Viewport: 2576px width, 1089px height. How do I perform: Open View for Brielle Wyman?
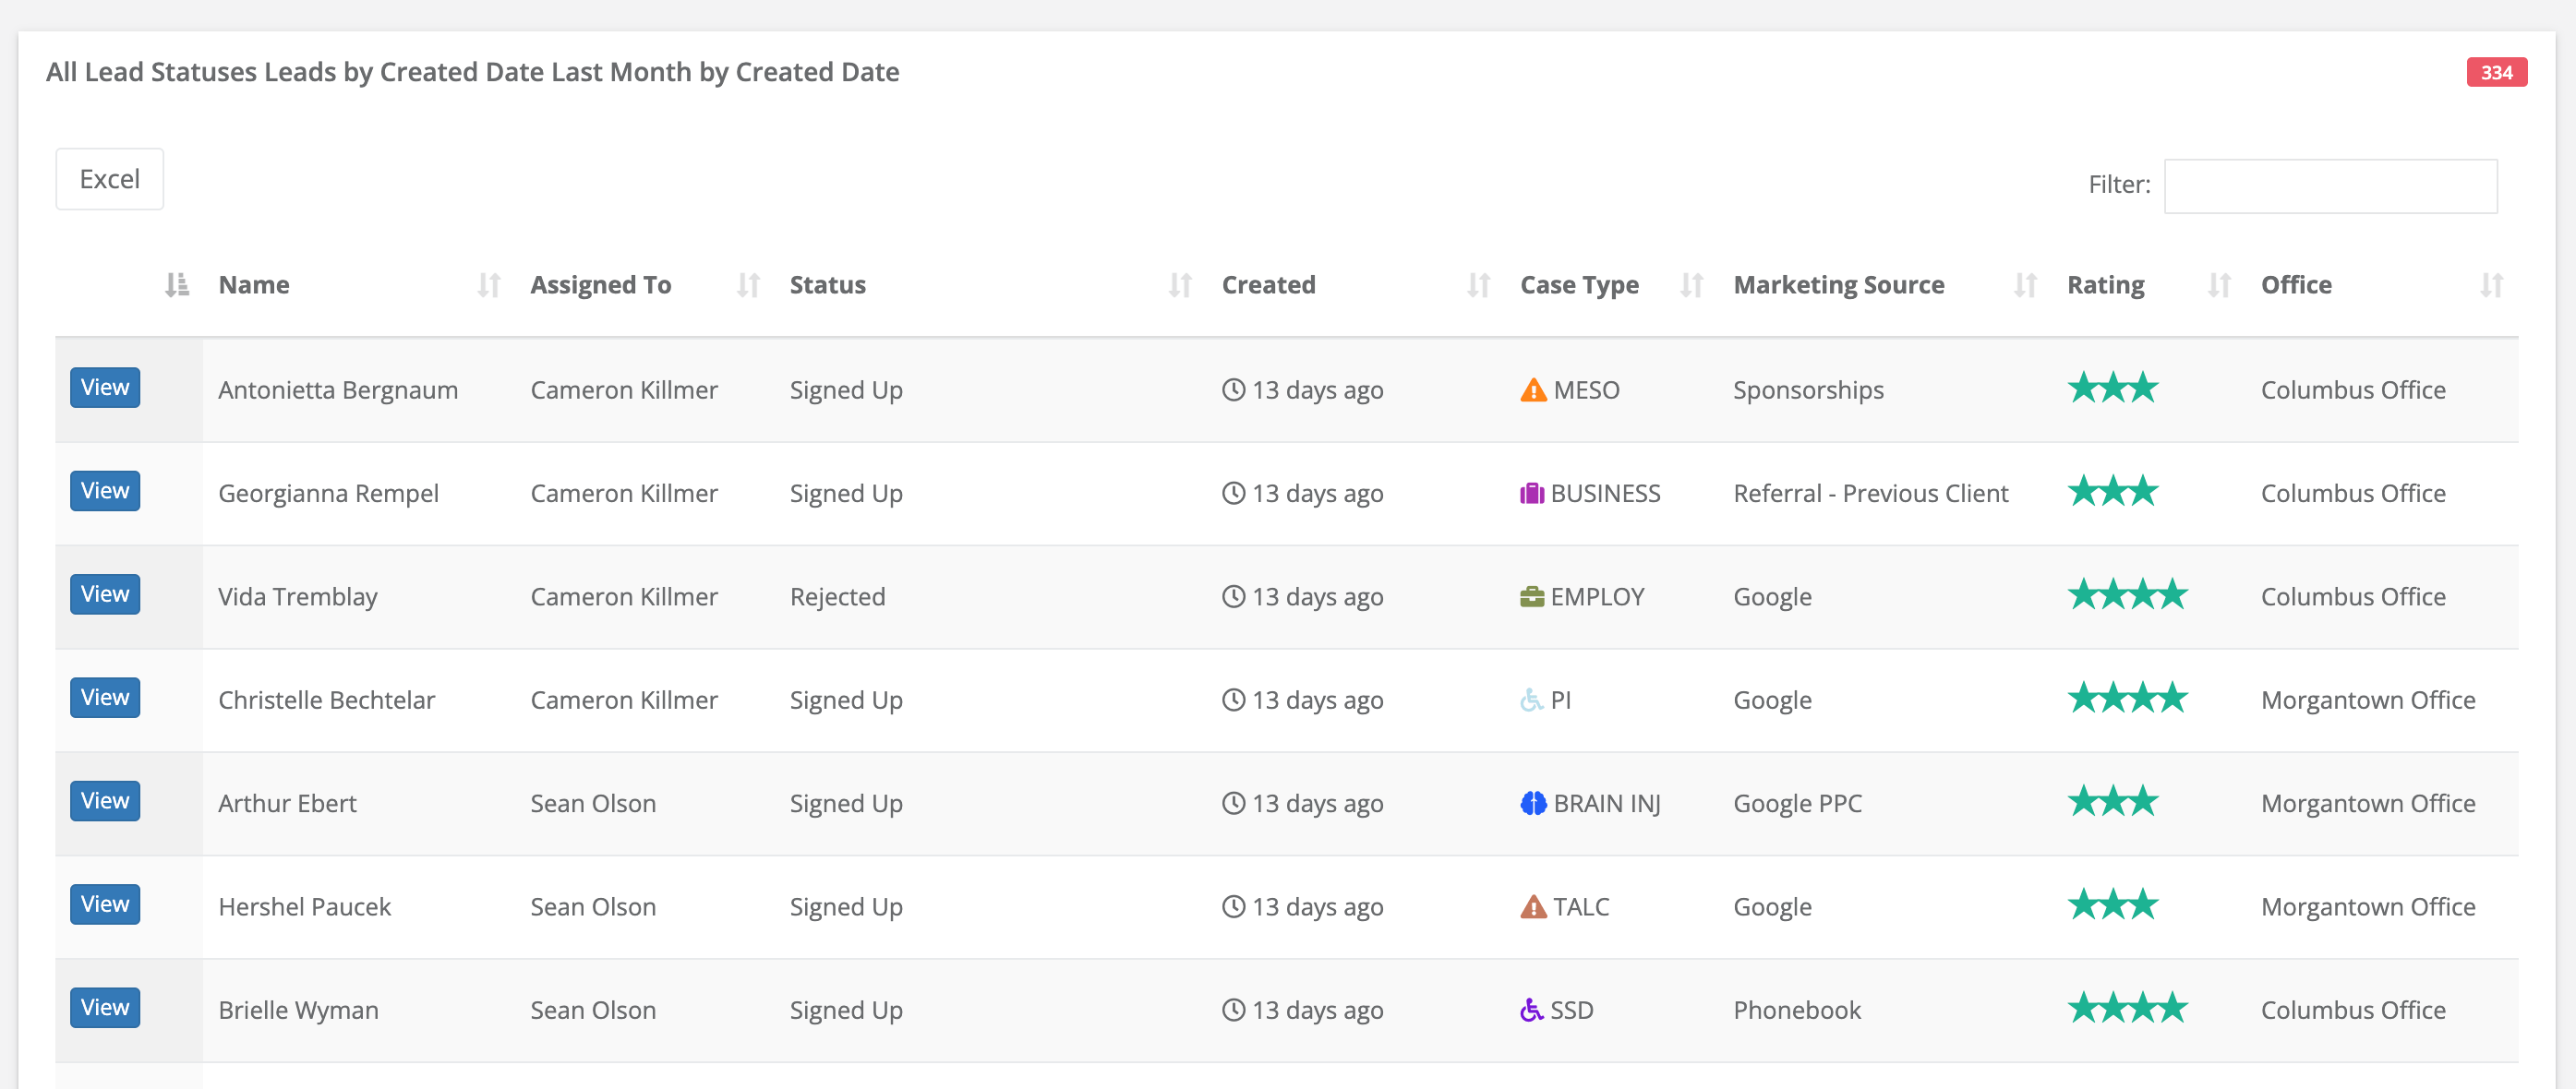[105, 1007]
